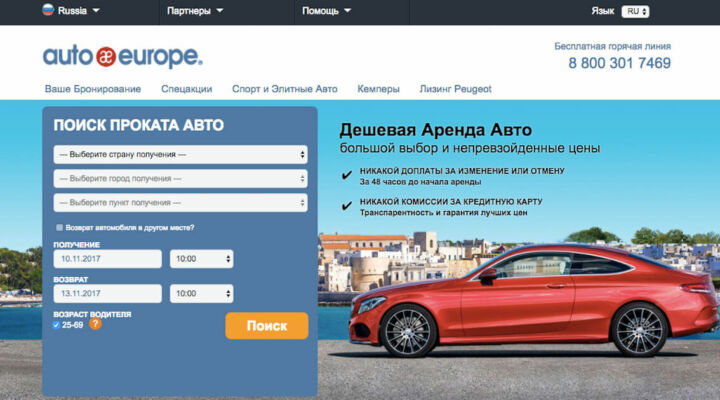Go to Ваше Бронирование page

tap(93, 89)
